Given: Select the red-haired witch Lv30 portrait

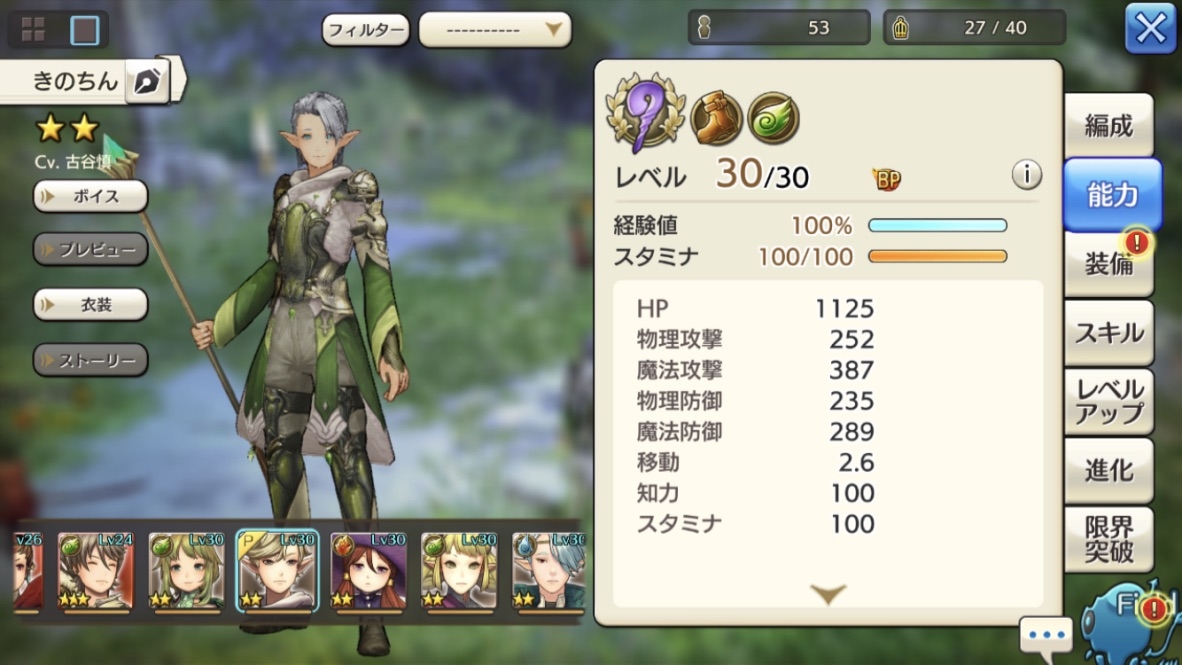Looking at the screenshot, I should 369,571.
